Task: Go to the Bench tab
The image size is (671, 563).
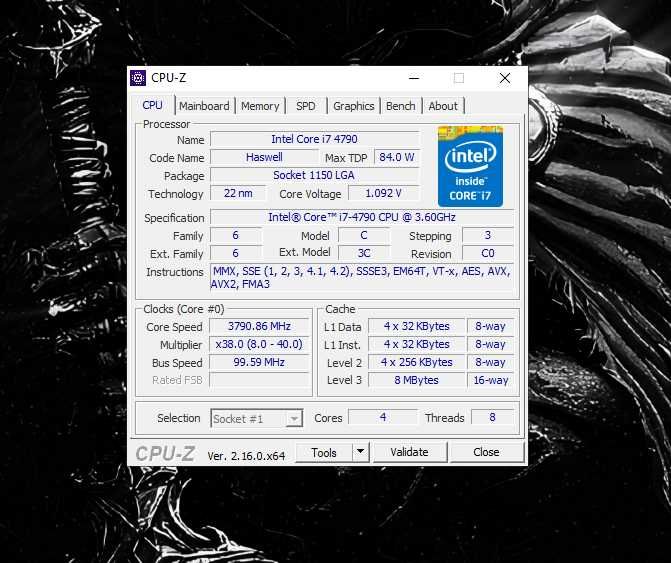Action: click(401, 106)
